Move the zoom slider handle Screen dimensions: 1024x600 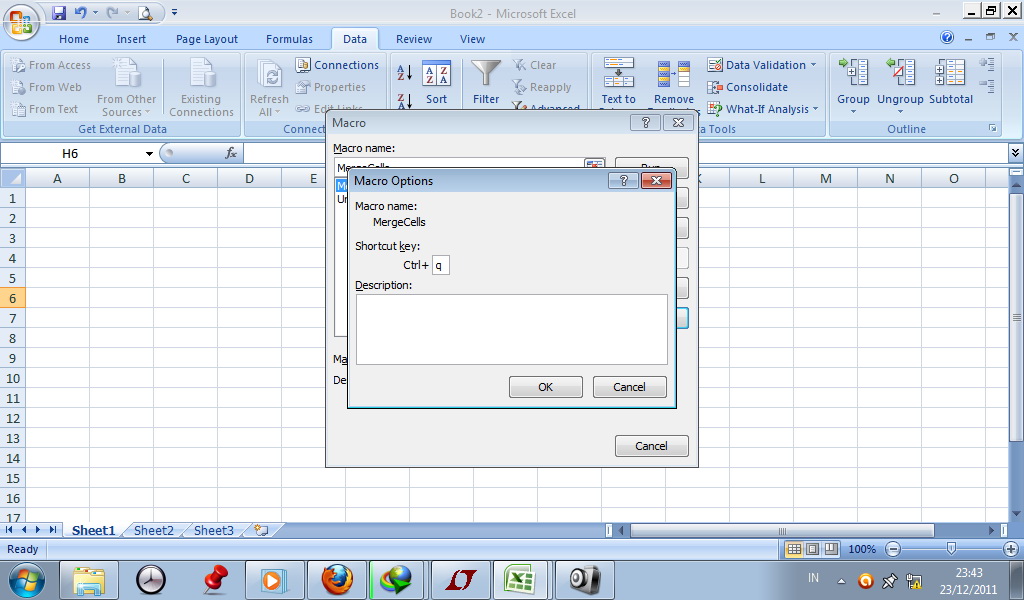952,548
